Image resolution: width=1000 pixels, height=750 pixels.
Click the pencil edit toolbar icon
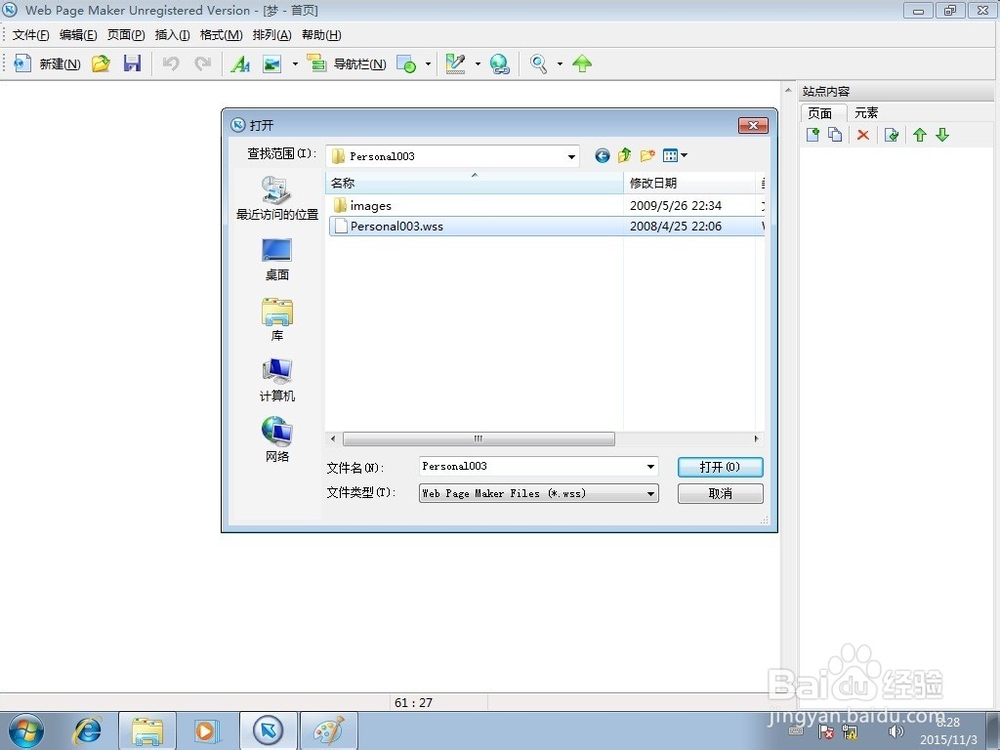click(455, 63)
